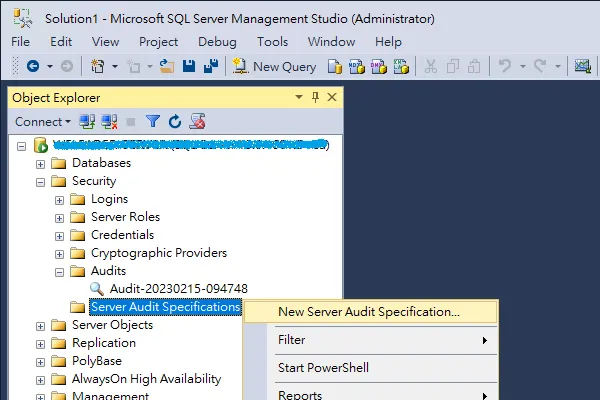Click the Save disk icon

point(189,67)
